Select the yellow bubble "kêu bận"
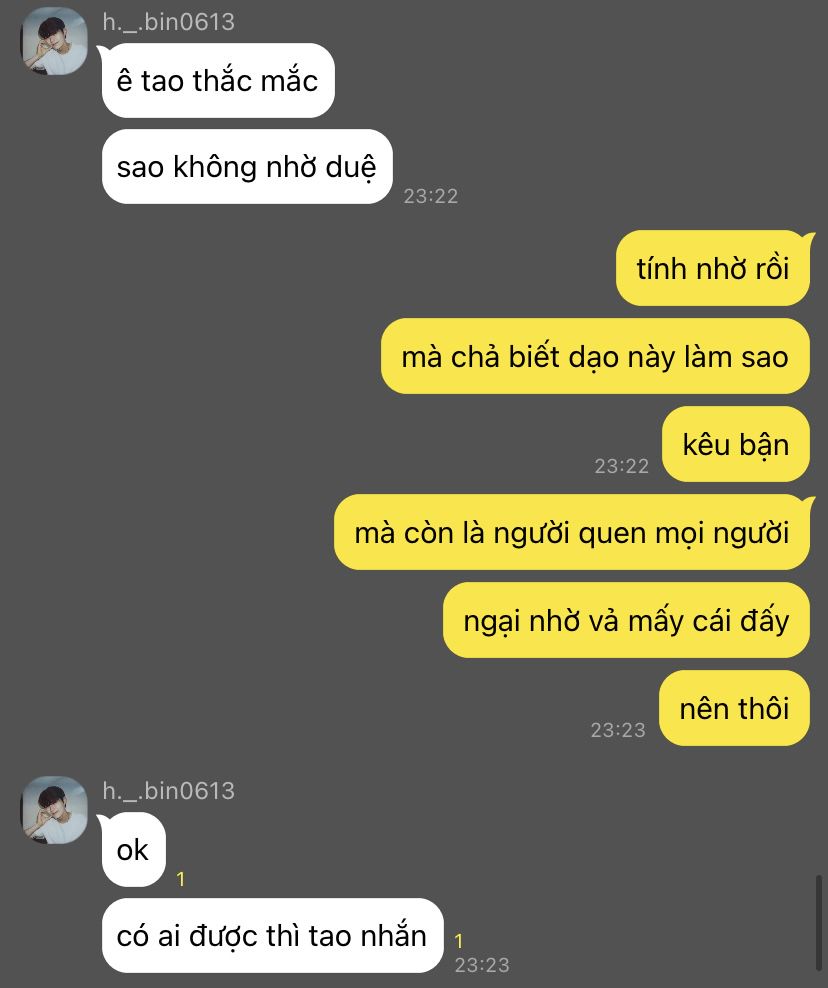Viewport: 828px width, 988px height. tap(735, 445)
